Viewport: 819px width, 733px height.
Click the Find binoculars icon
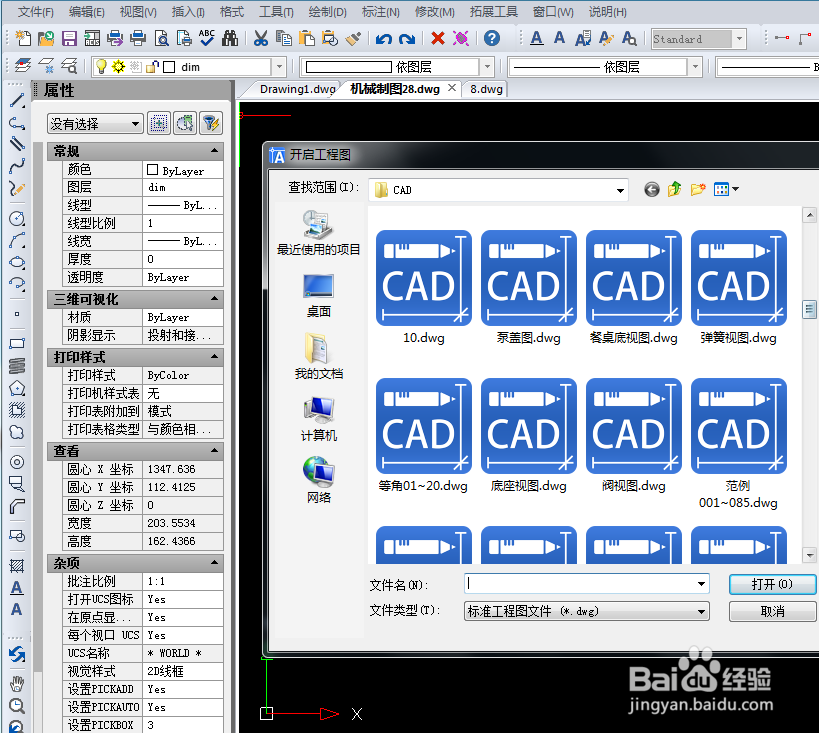pyautogui.click(x=229, y=39)
